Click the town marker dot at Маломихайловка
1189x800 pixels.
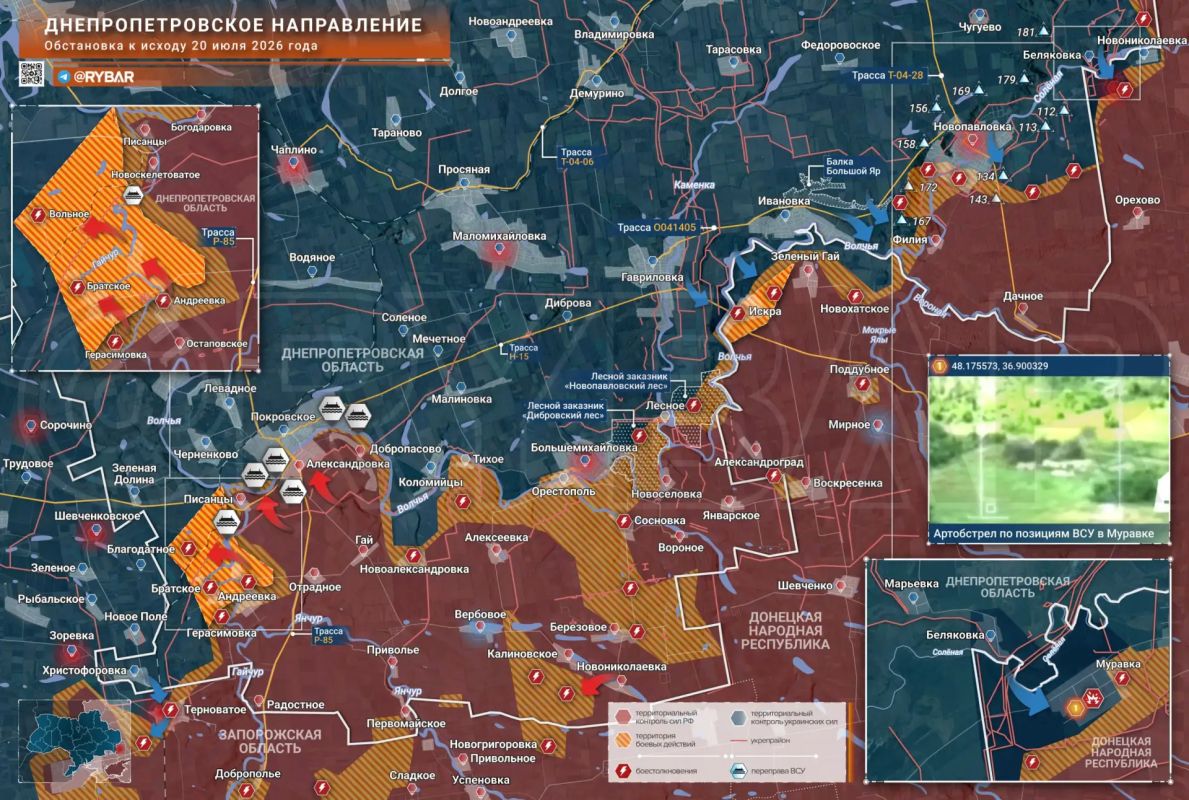[500, 249]
